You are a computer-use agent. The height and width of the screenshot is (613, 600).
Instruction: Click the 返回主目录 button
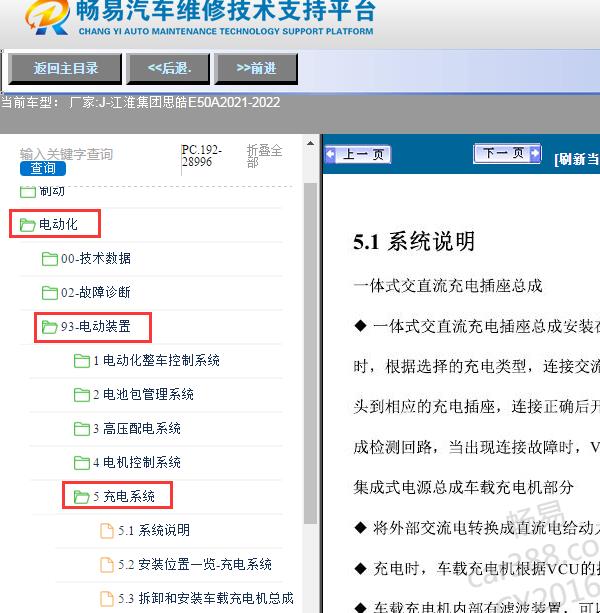(x=65, y=69)
